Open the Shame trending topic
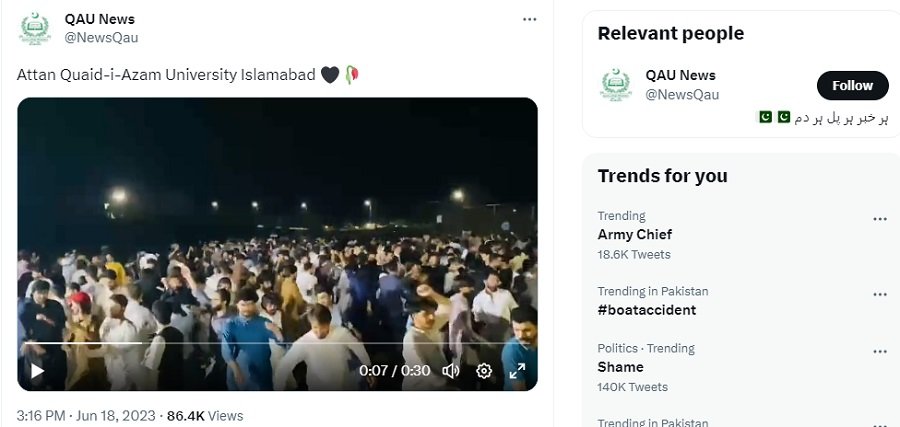This screenshot has width=900, height=427. pos(621,367)
